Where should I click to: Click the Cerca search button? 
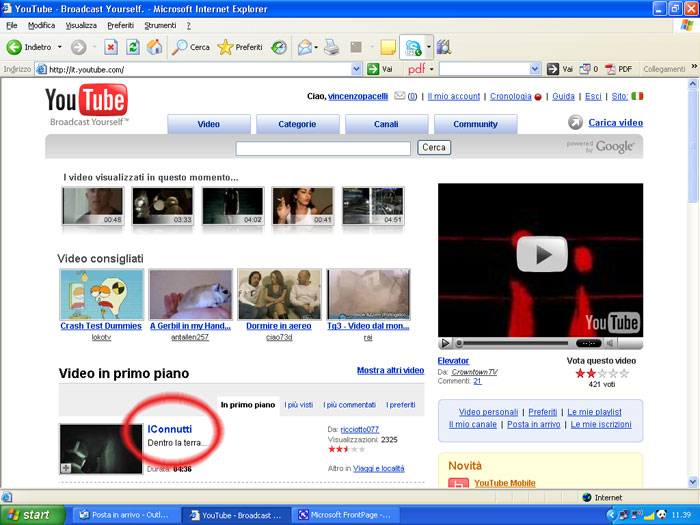[434, 147]
